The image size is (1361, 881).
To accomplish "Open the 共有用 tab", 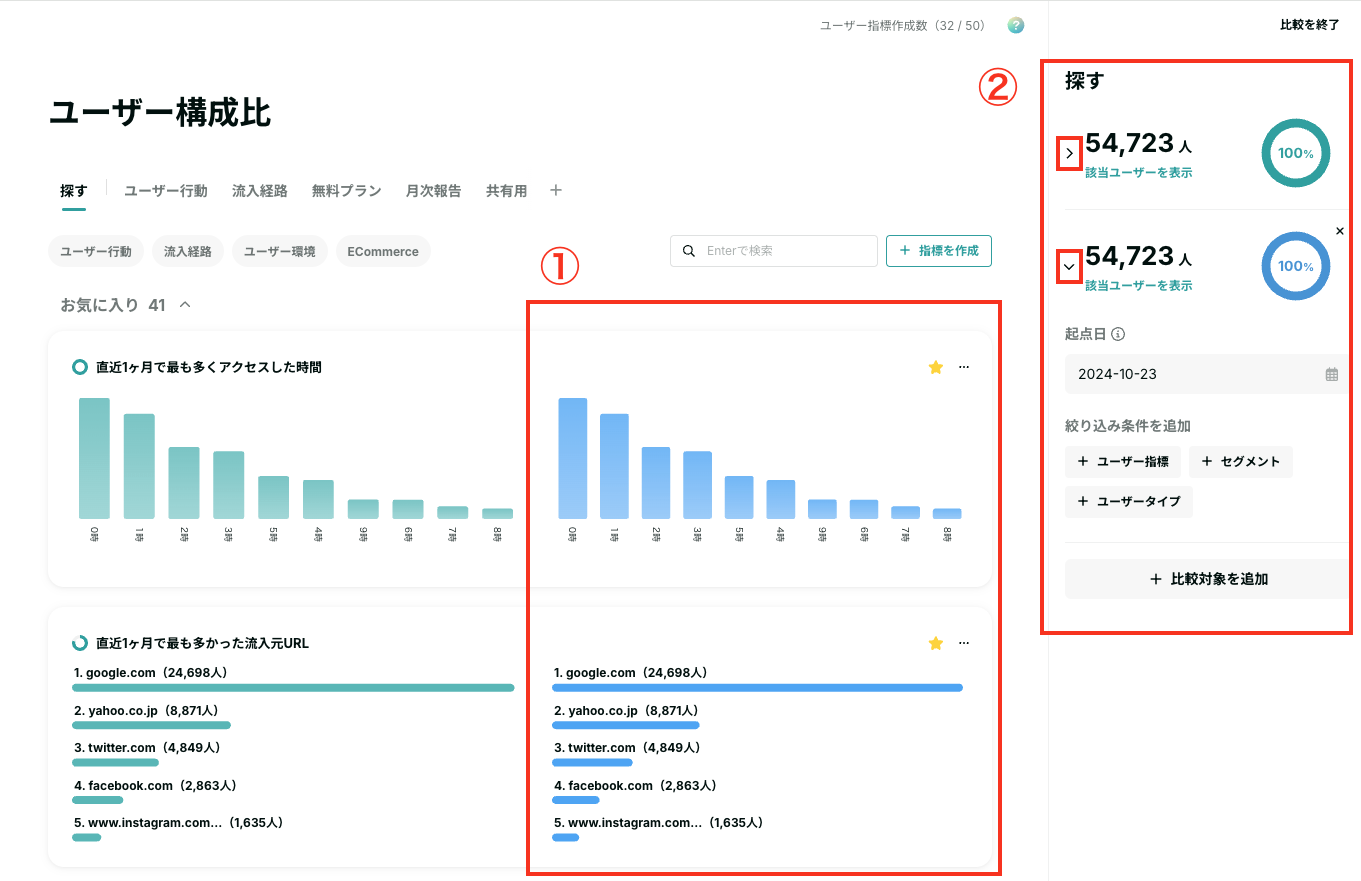I will coord(507,190).
